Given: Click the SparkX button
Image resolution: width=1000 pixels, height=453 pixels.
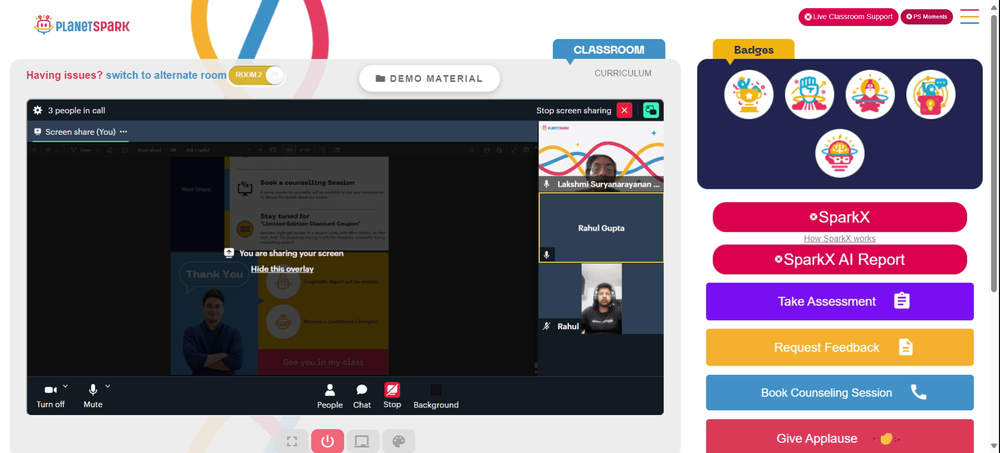Looking at the screenshot, I should click(839, 217).
